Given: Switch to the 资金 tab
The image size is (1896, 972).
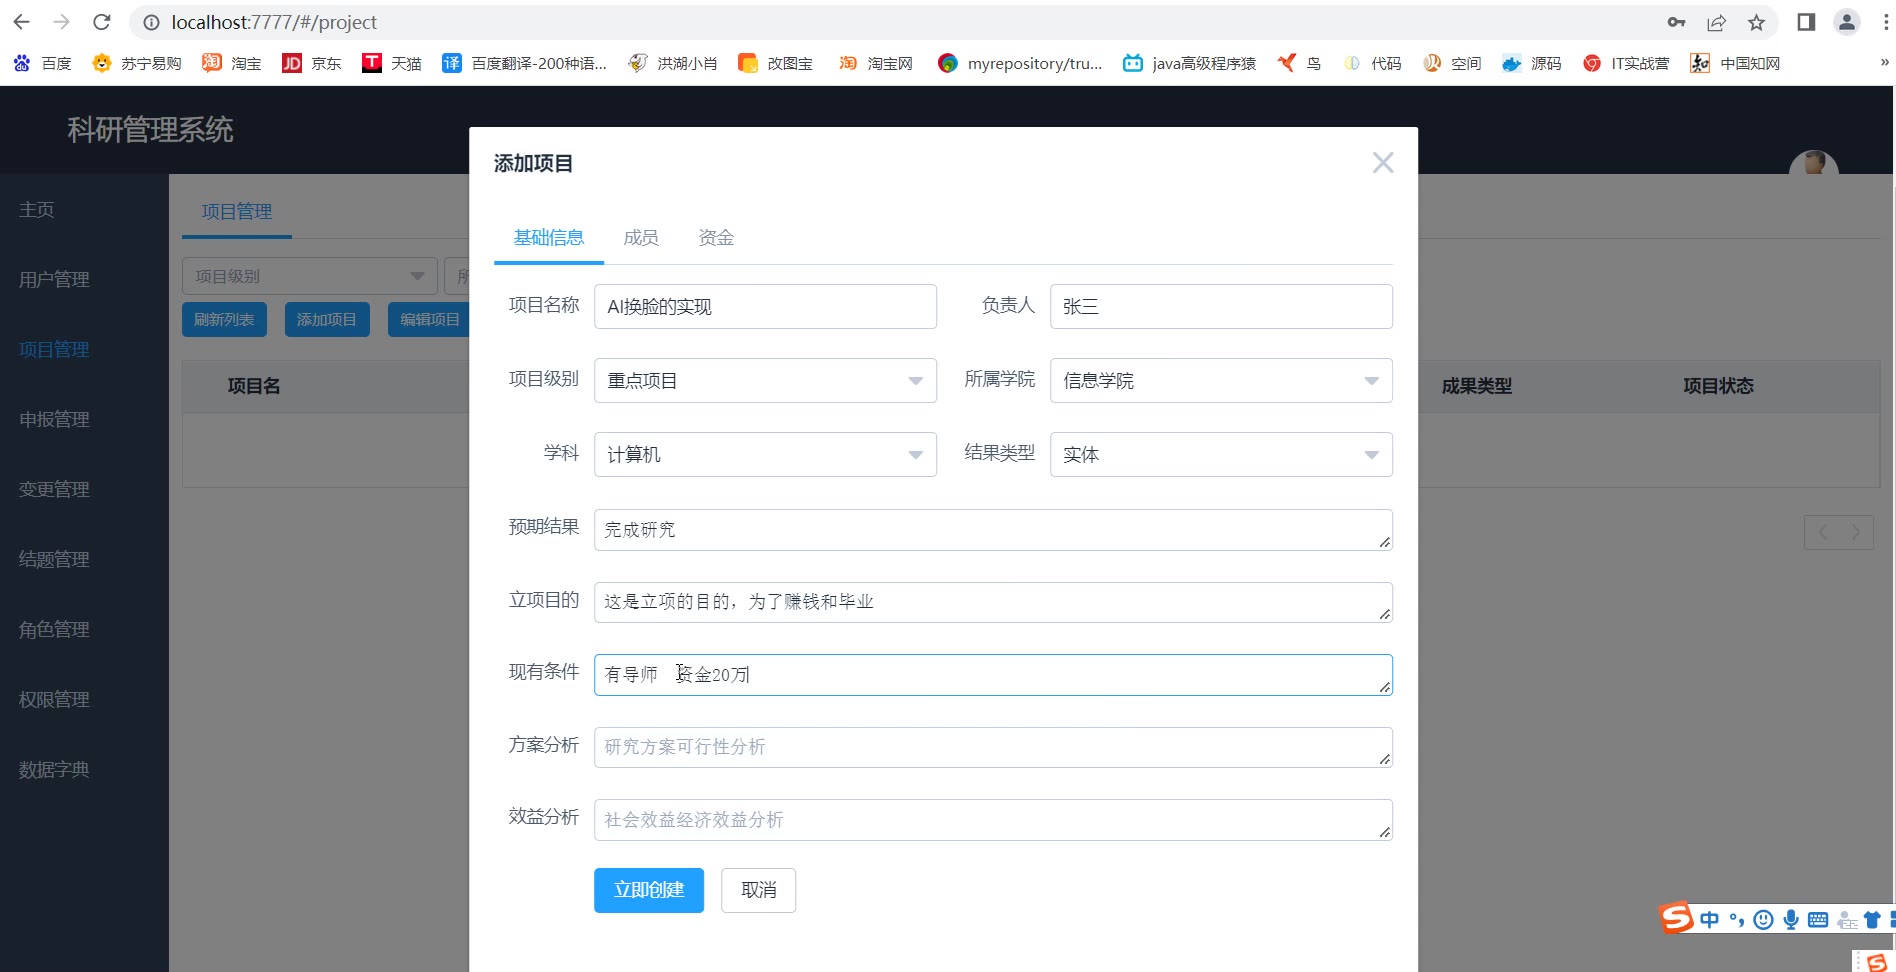Looking at the screenshot, I should [x=716, y=238].
